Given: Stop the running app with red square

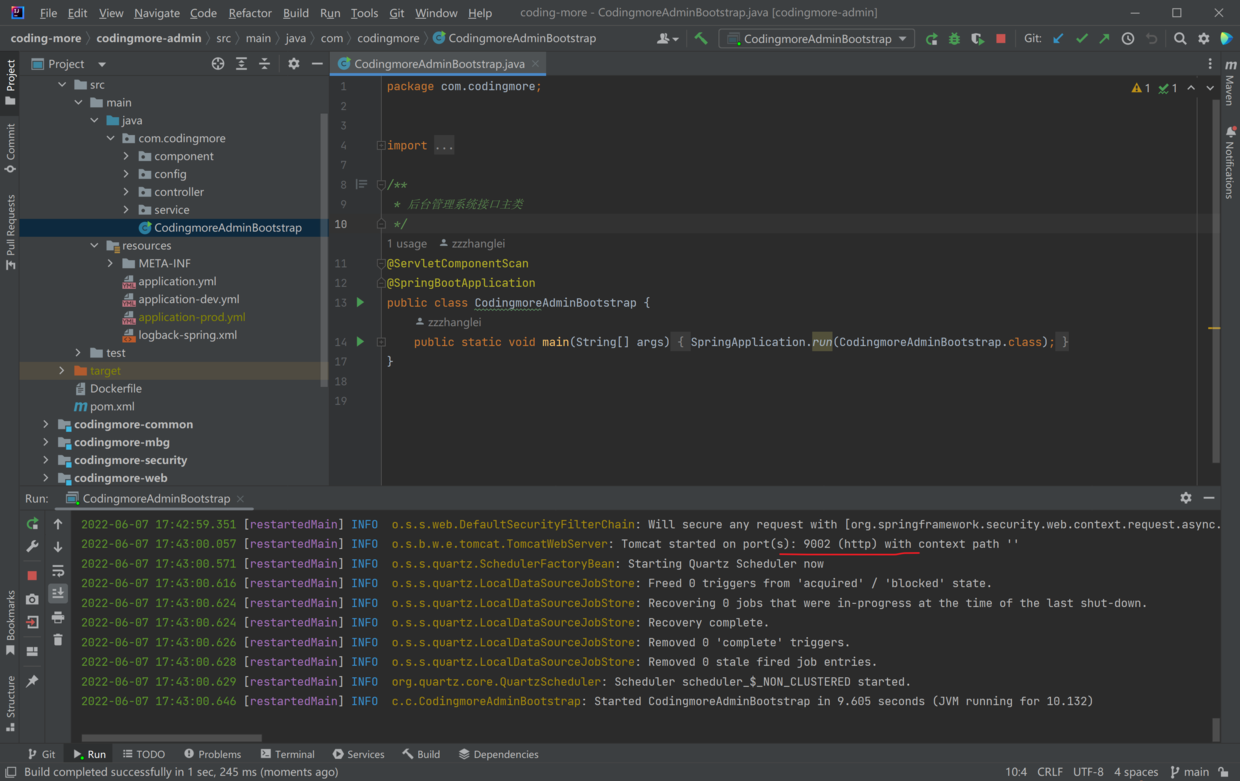Looking at the screenshot, I should [x=1001, y=39].
